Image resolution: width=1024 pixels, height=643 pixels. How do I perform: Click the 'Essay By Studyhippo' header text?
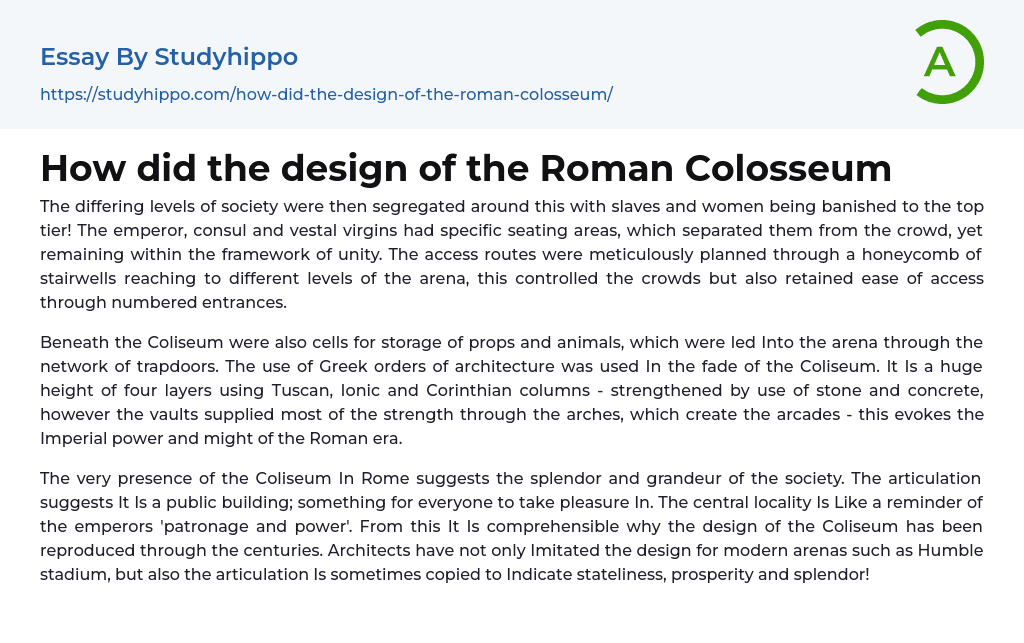169,57
